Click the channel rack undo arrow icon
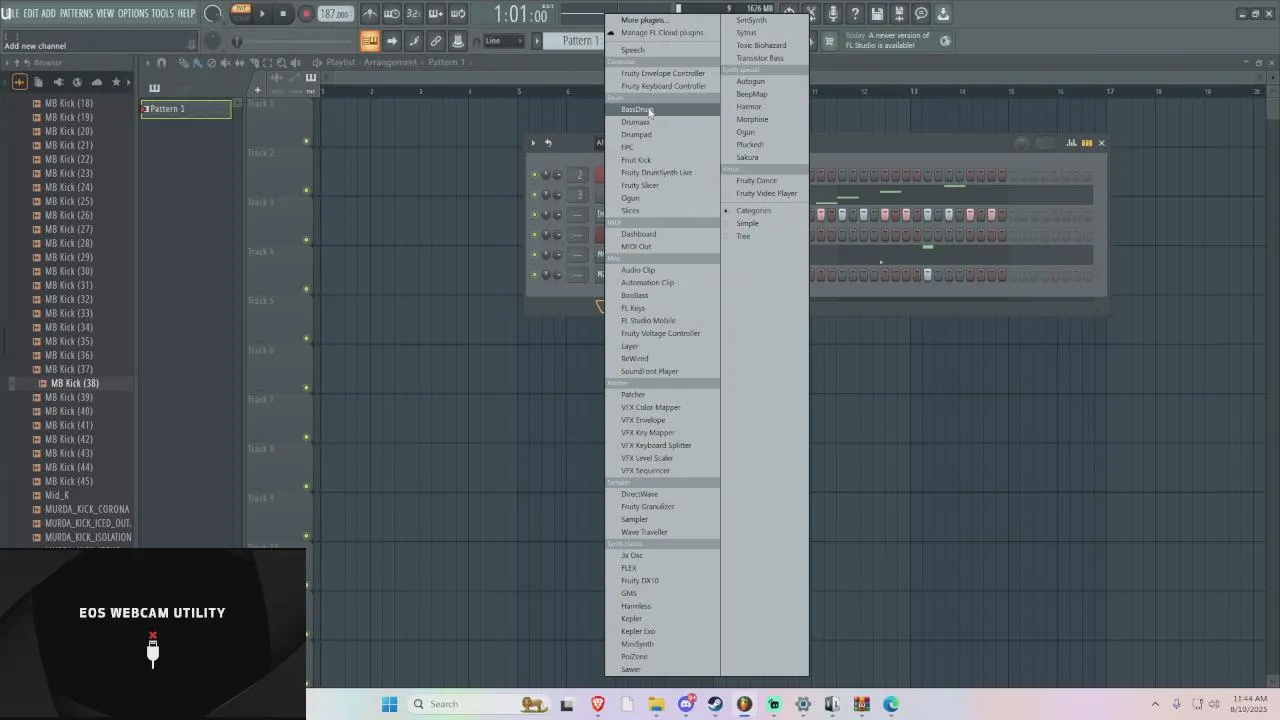Image resolution: width=1280 pixels, height=720 pixels. point(548,143)
